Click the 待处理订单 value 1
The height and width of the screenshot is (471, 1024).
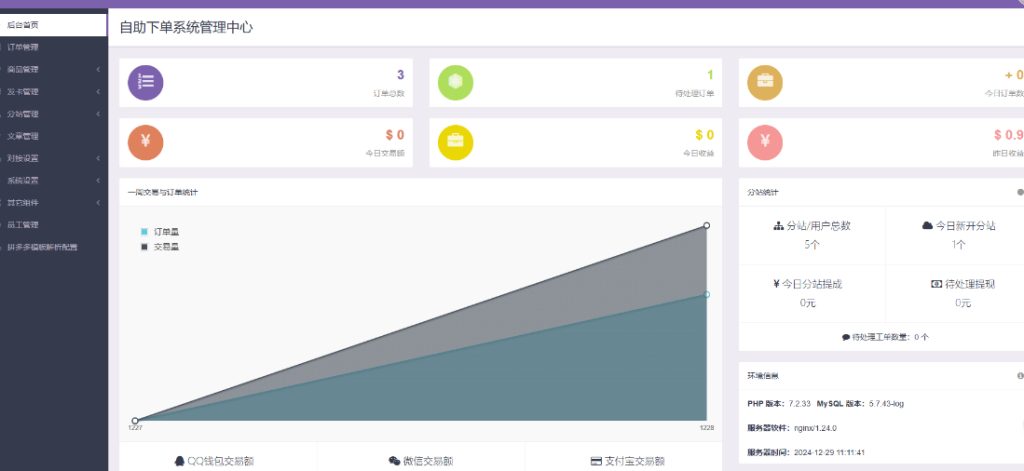[710, 75]
